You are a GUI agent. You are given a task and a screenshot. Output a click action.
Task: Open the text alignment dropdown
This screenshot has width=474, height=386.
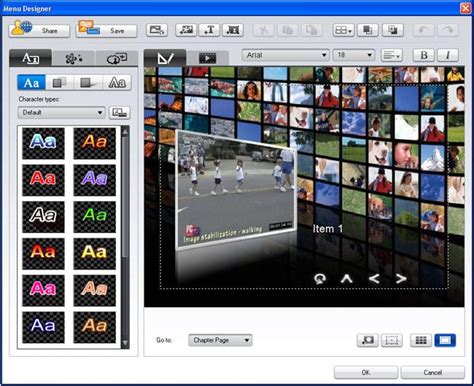[392, 55]
